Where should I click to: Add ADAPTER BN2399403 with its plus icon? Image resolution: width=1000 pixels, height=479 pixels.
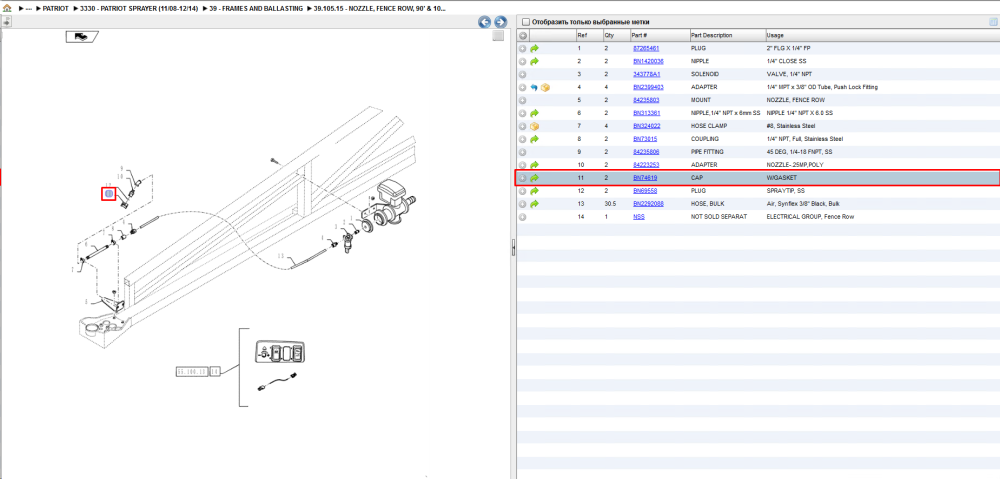pyautogui.click(x=522, y=87)
